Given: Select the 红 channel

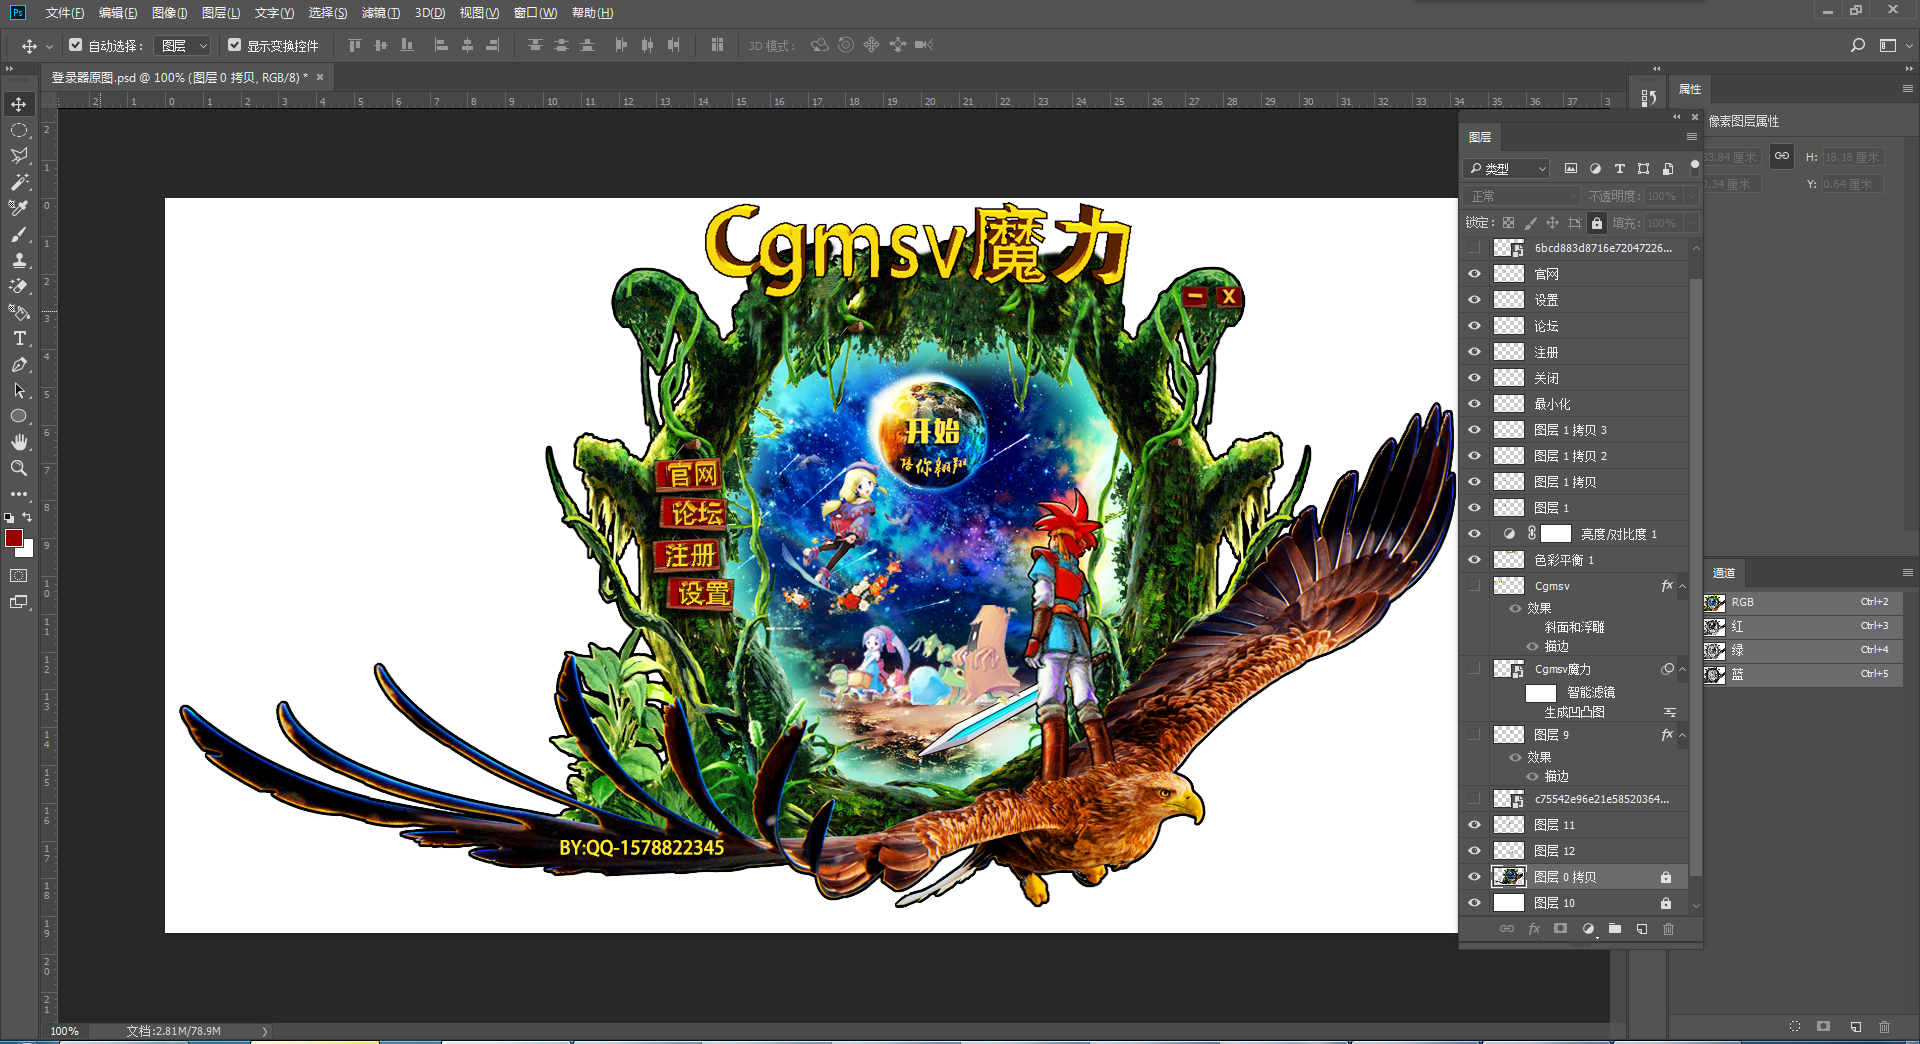Looking at the screenshot, I should (x=1804, y=627).
